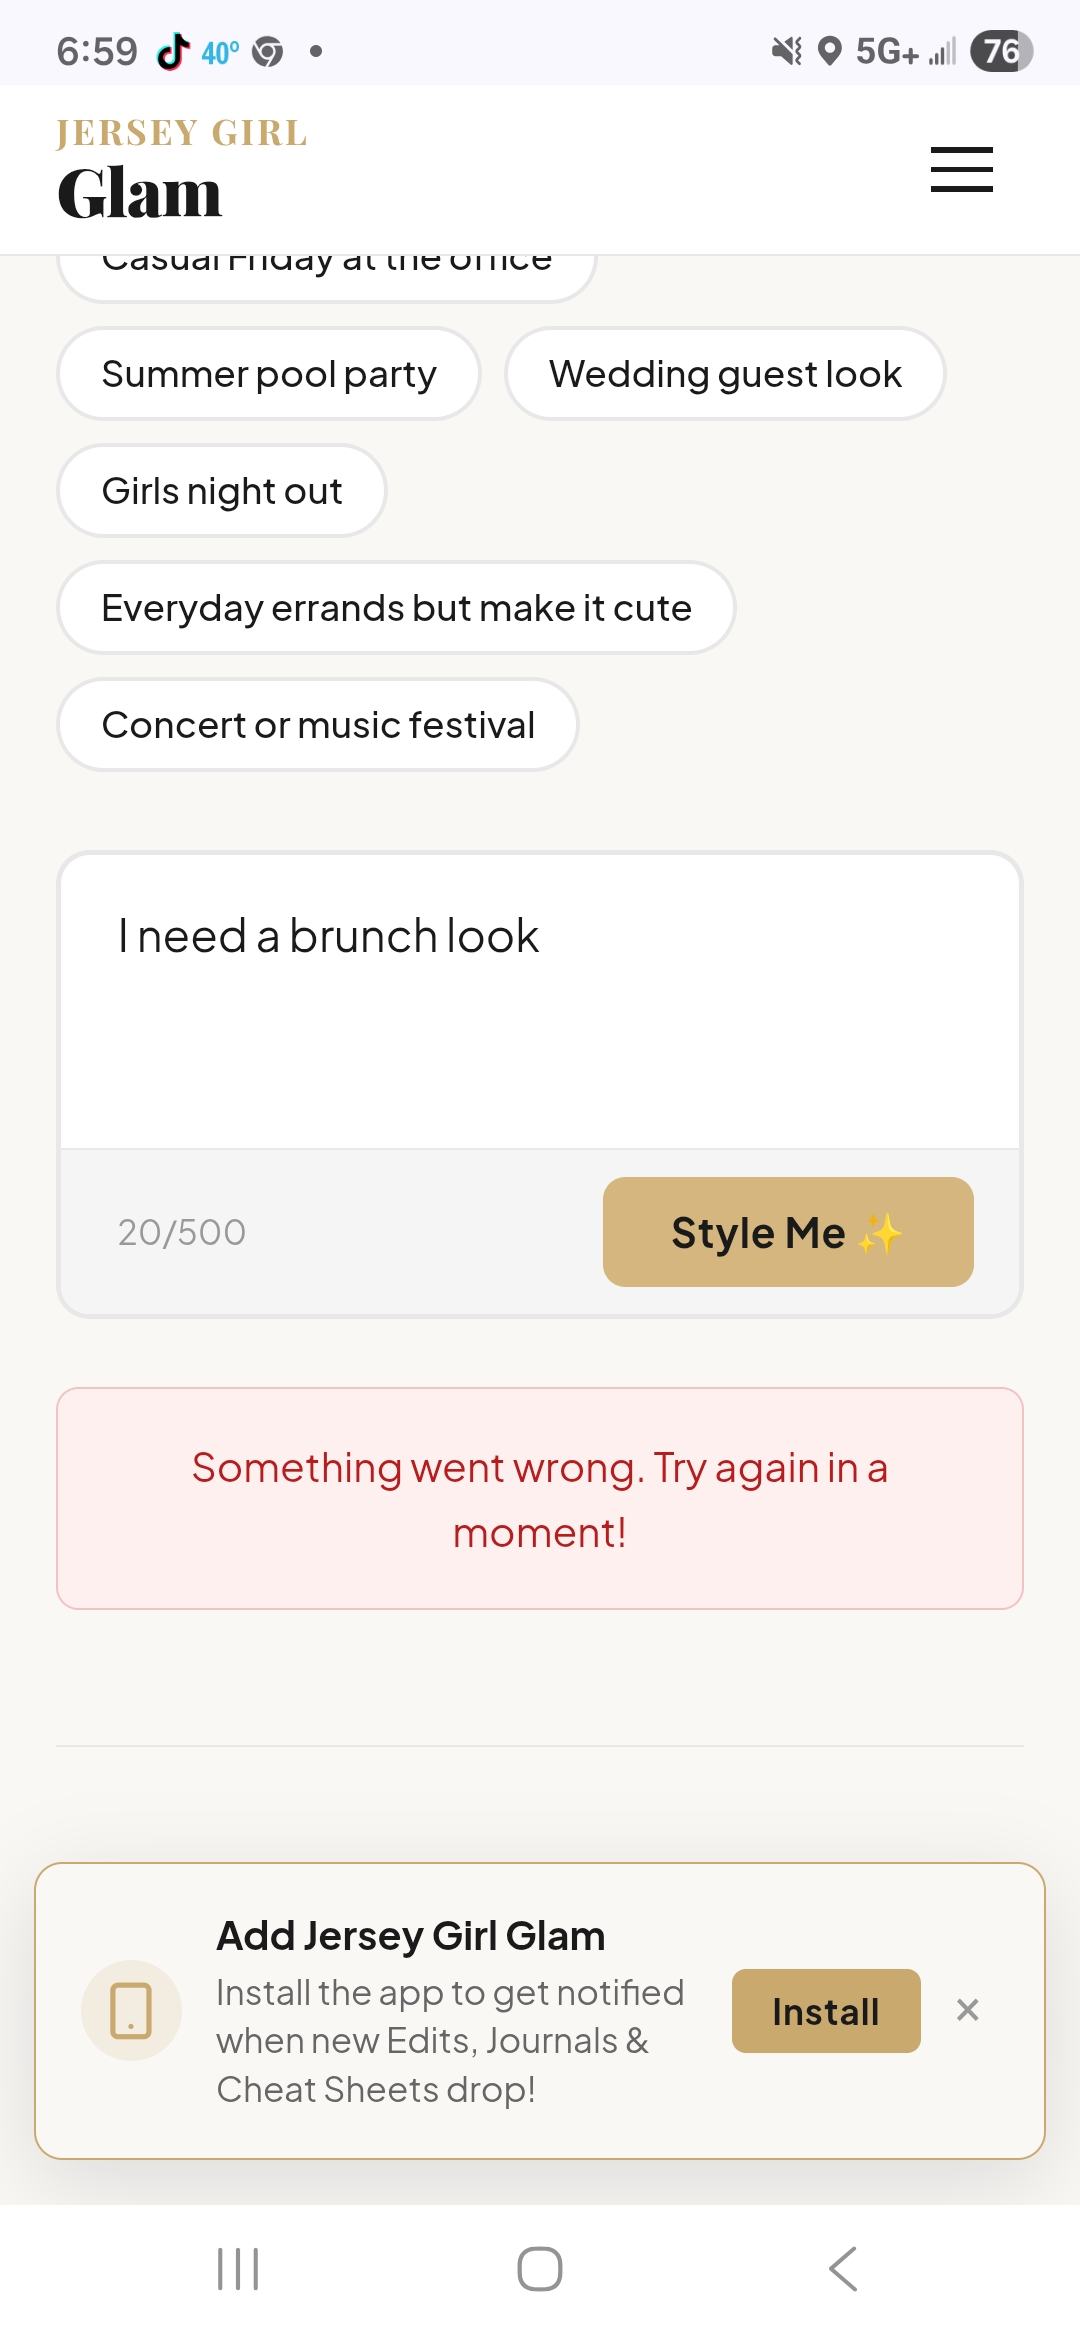The width and height of the screenshot is (1080, 2340).
Task: Select Everyday errands but make it cute
Action: (396, 608)
